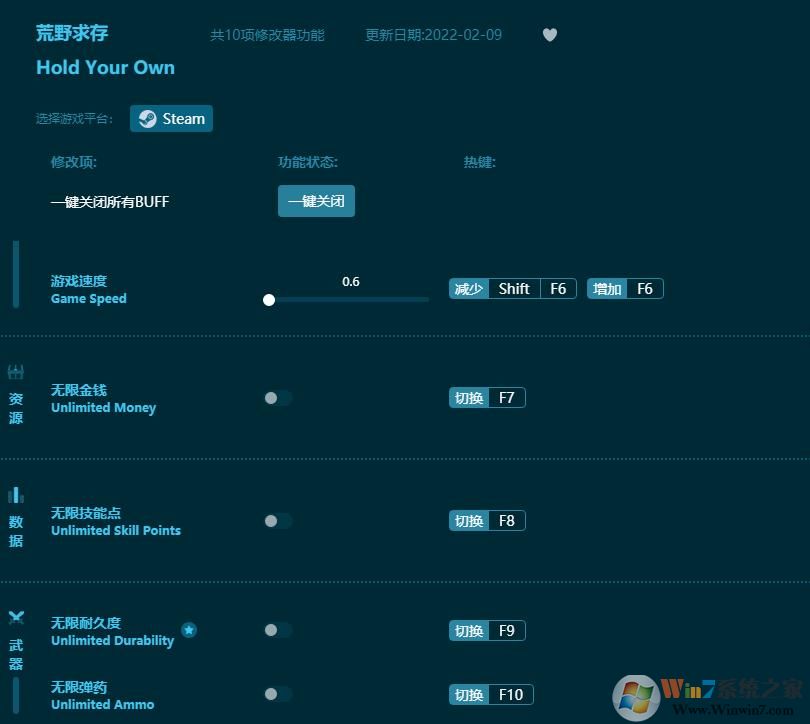The width and height of the screenshot is (810, 724).
Task: Click 共10项修改器功能 text
Action: tap(267, 35)
